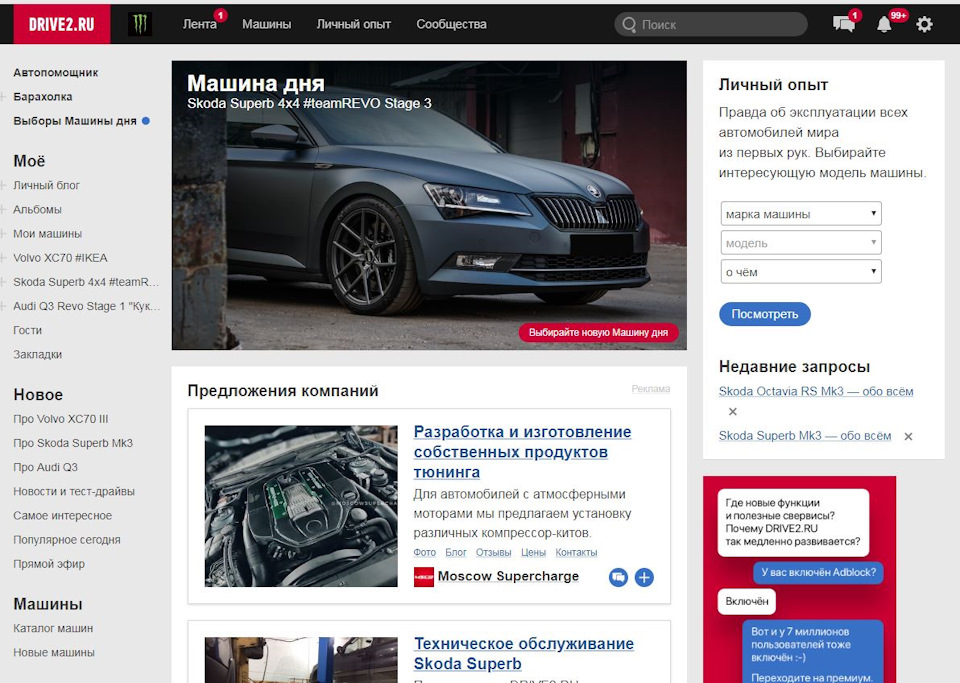Open Moscow Supercharge Блог link
The width and height of the screenshot is (960, 683).
[456, 552]
